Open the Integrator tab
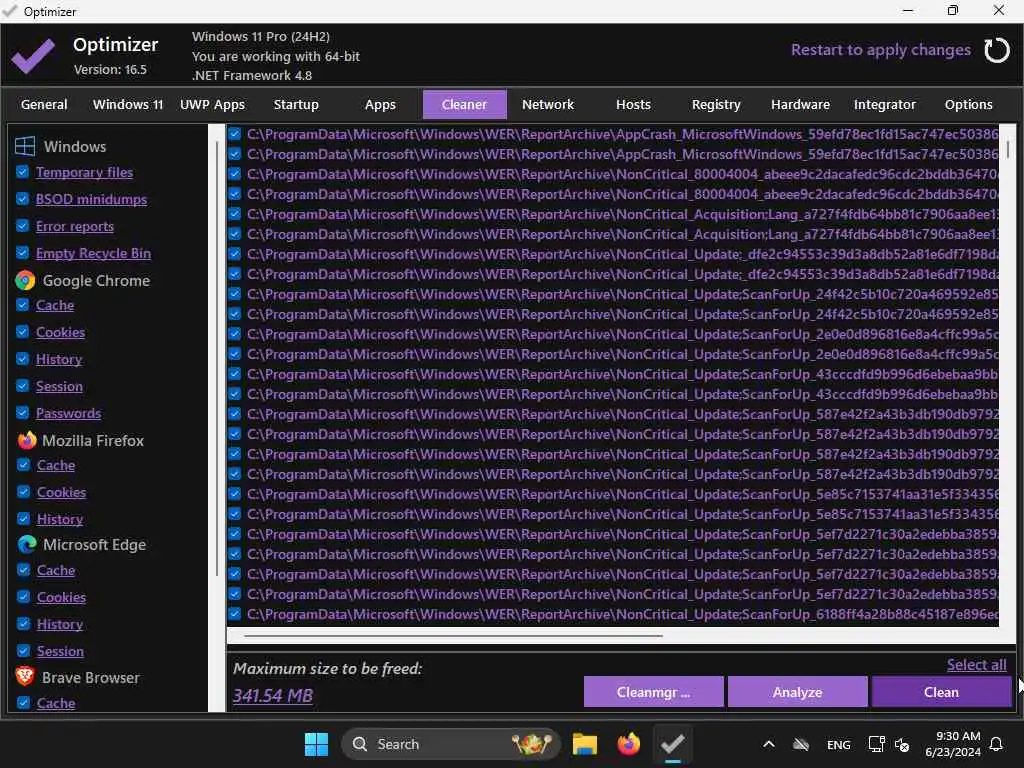This screenshot has width=1024, height=768. point(885,104)
